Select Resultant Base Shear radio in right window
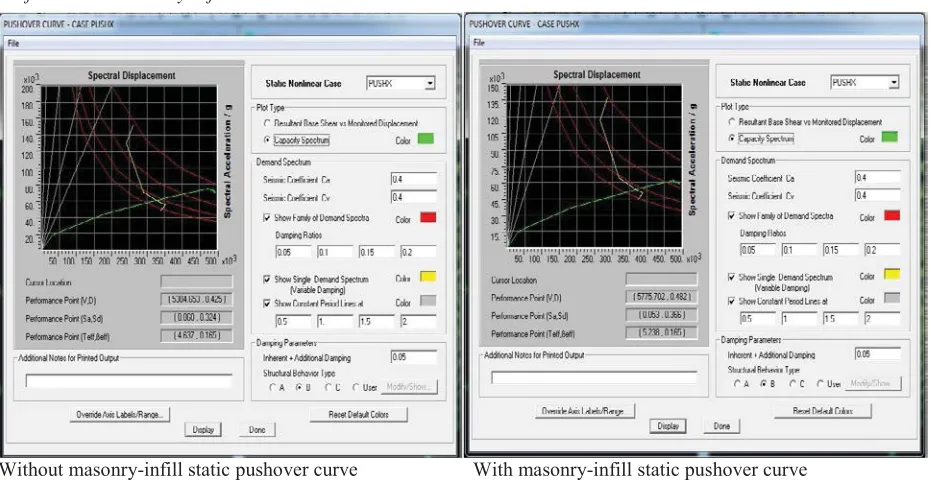930x484 pixels. tap(732, 122)
